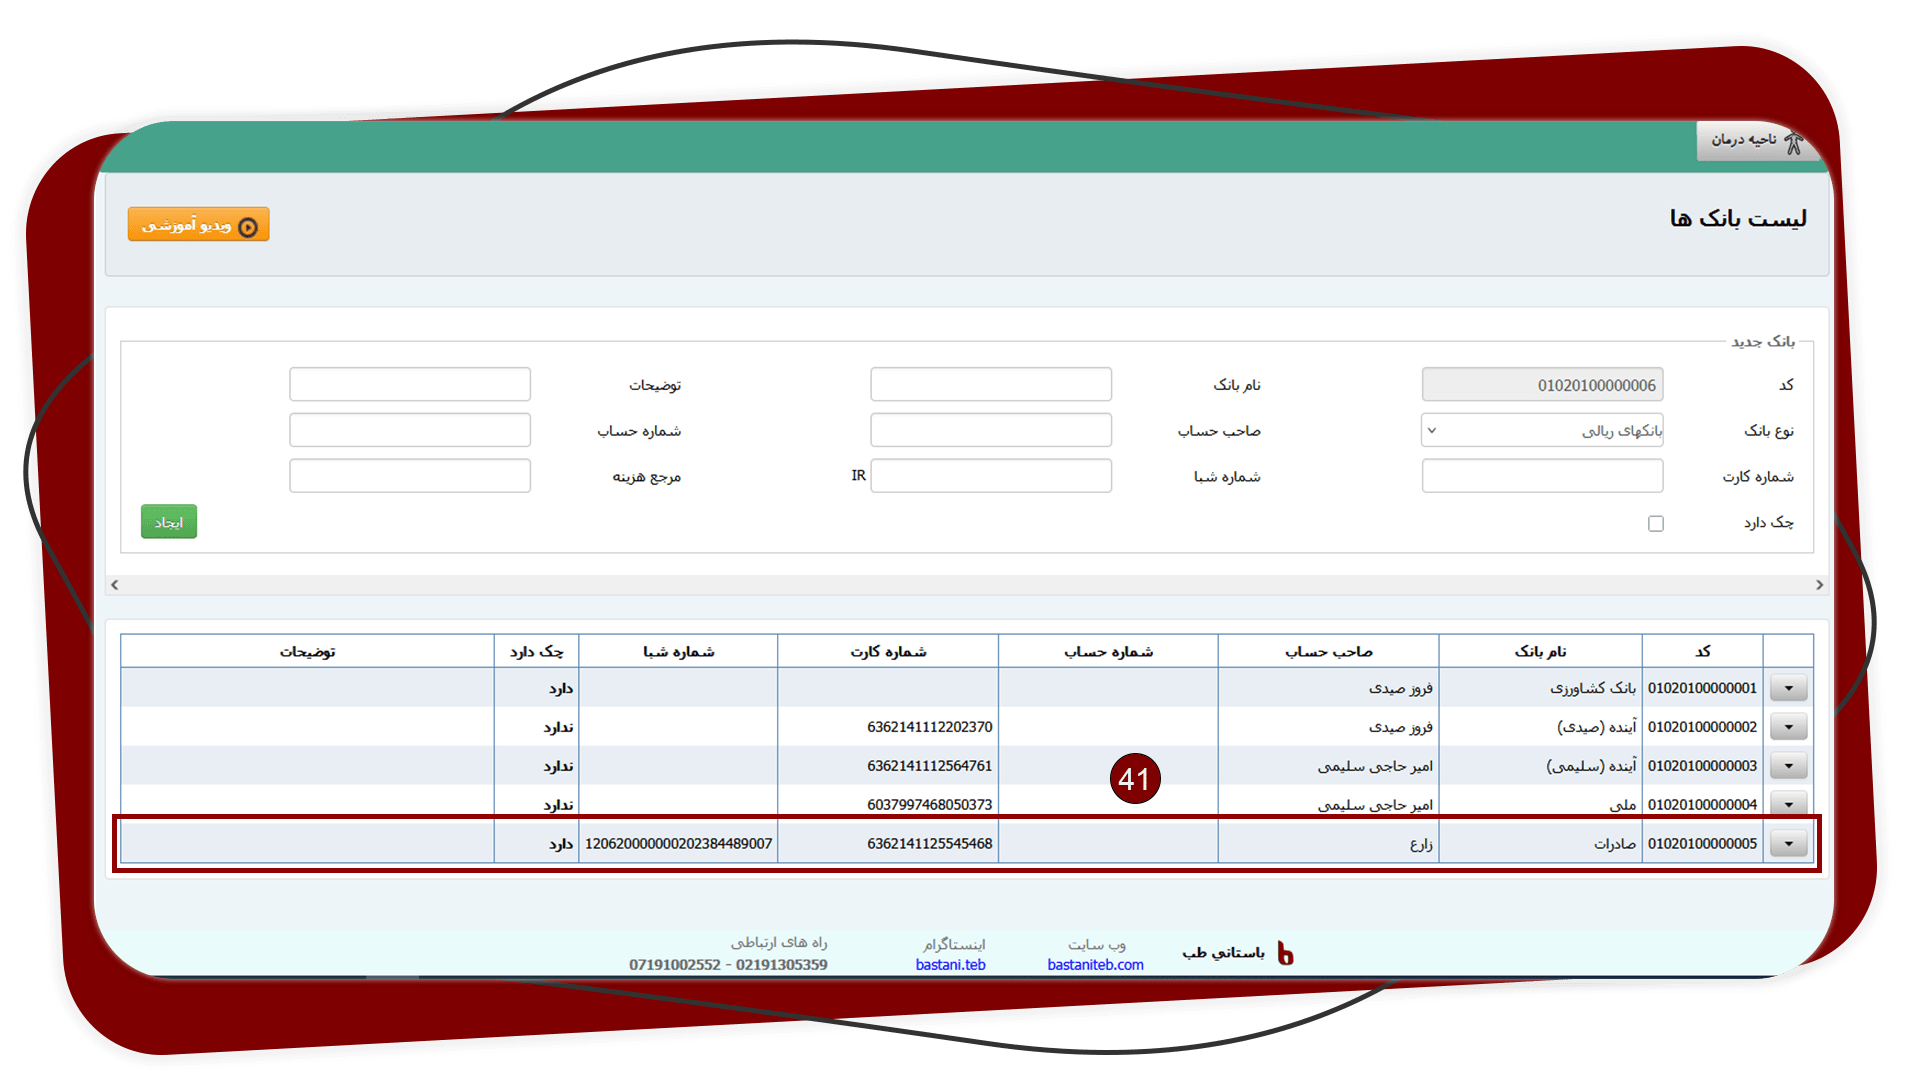This screenshot has width=1920, height=1080.
Task: Click the horizontal scrollbar left arrow
Action: [x=115, y=585]
